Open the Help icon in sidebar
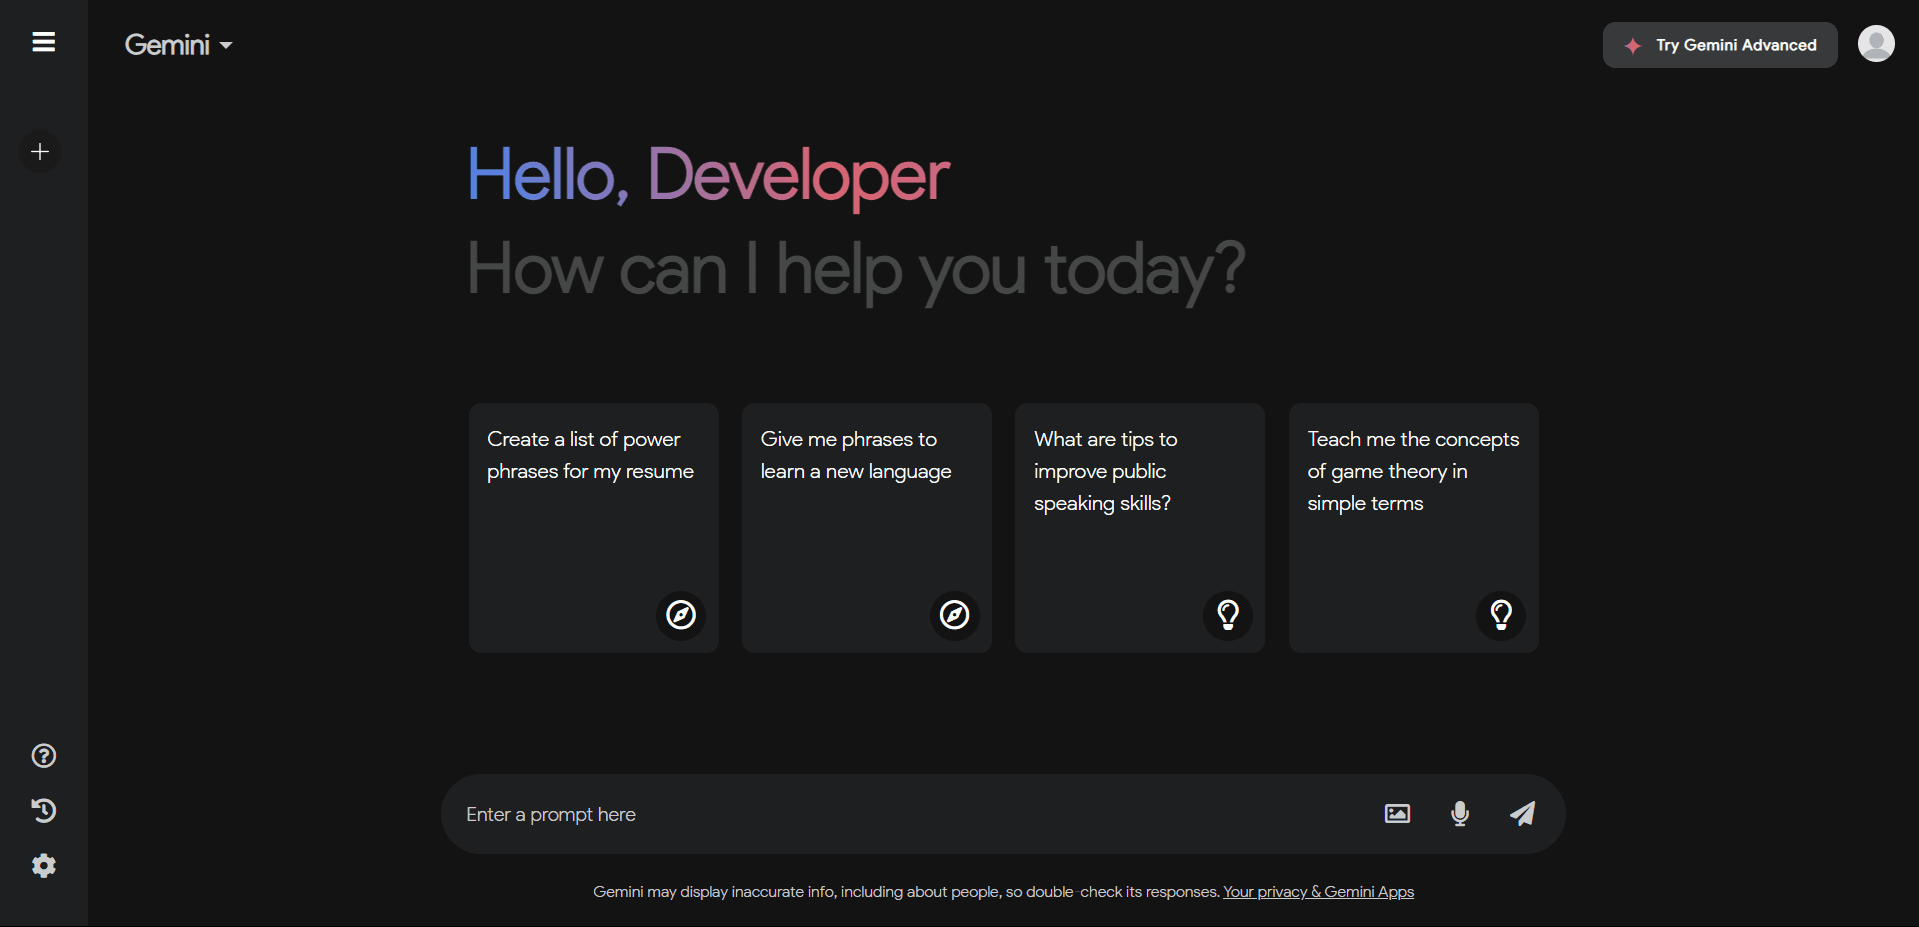The width and height of the screenshot is (1919, 927). coord(44,756)
